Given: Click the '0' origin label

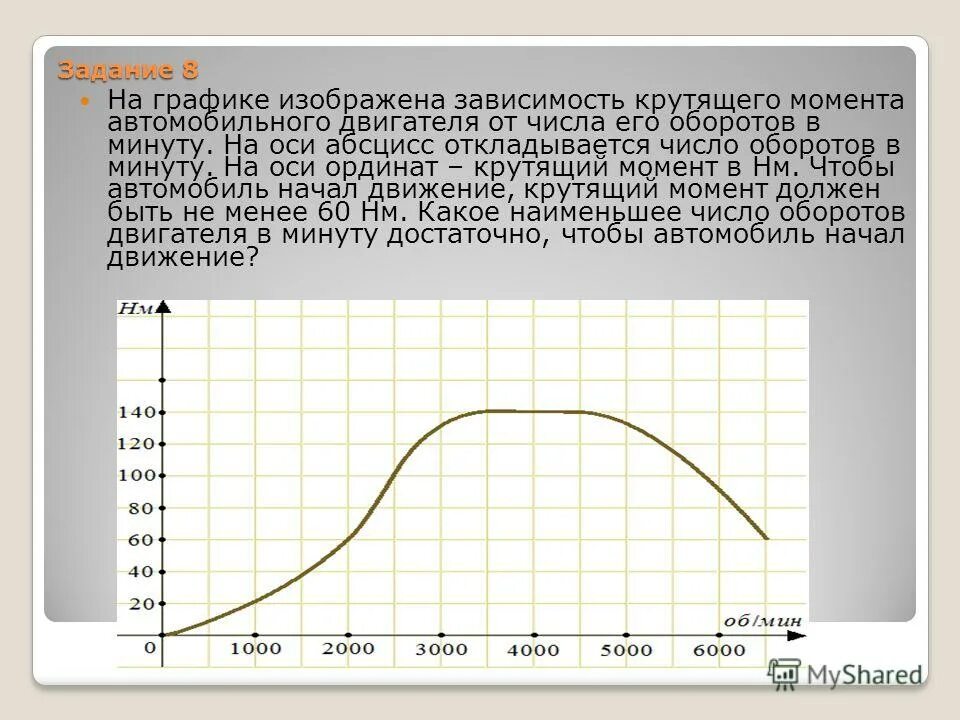Looking at the screenshot, I should tap(150, 648).
